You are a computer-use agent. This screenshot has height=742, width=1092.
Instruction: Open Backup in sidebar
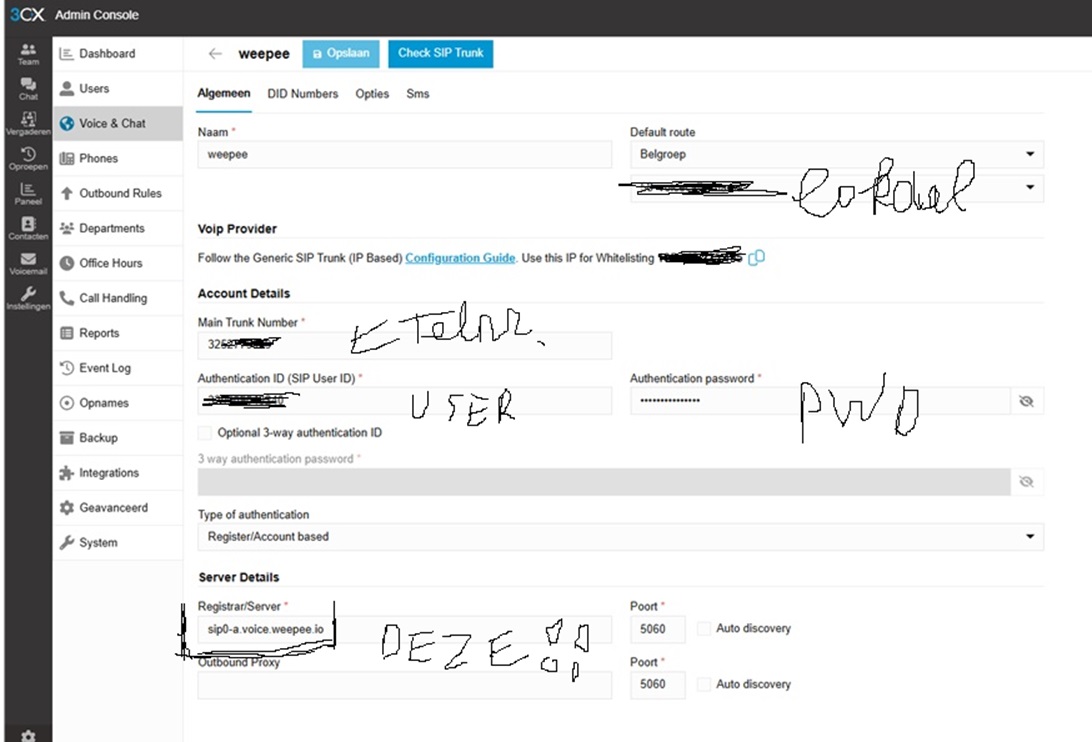click(x=118, y=438)
